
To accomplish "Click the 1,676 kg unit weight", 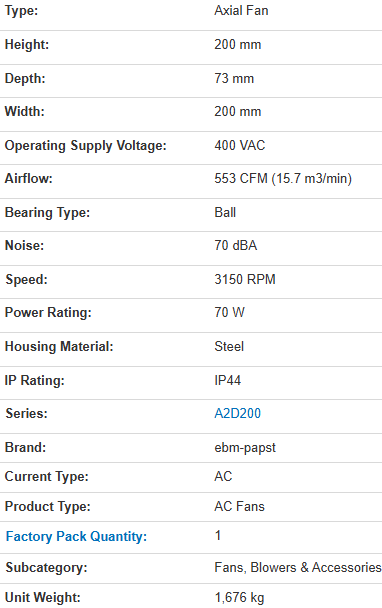I will click(239, 598).
